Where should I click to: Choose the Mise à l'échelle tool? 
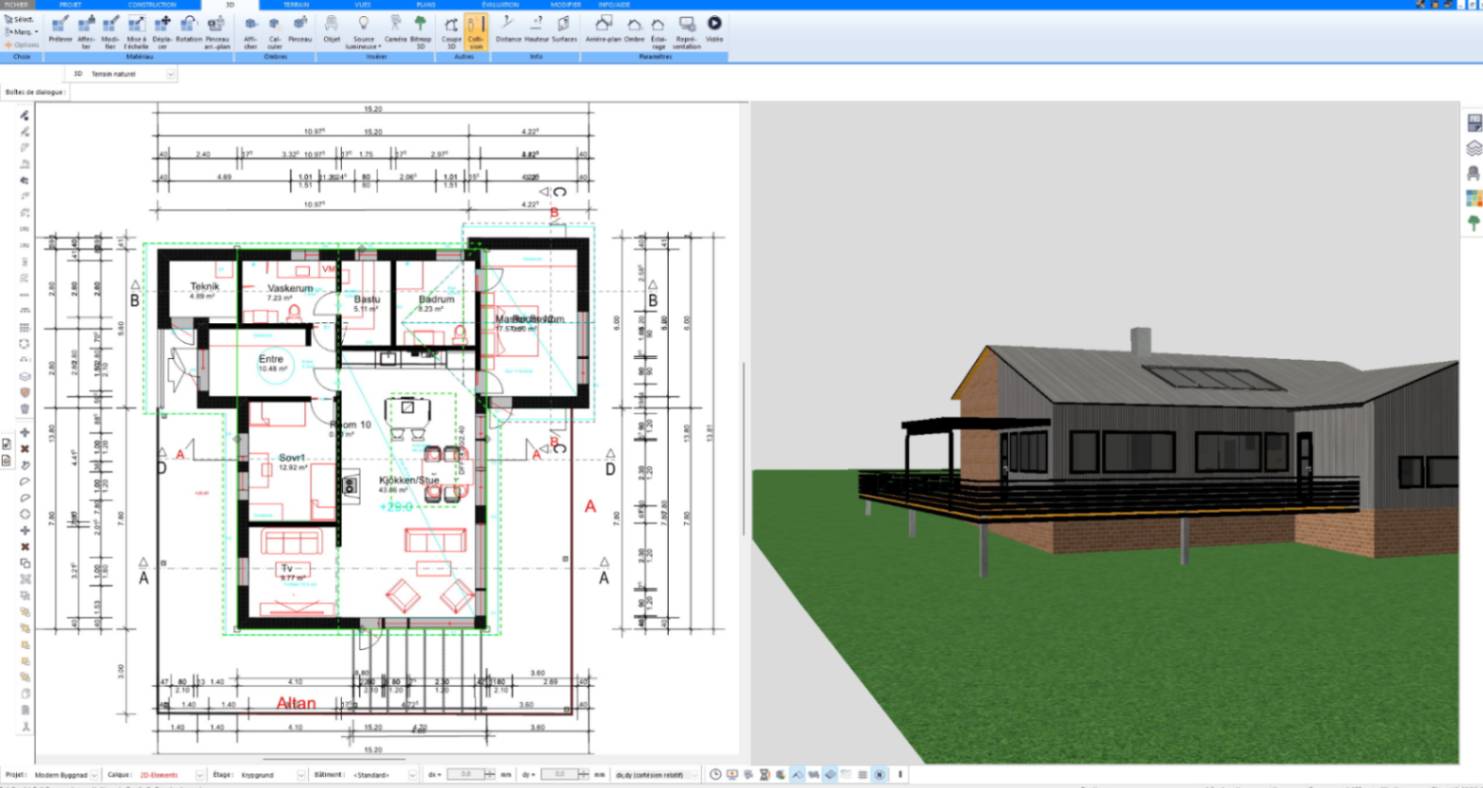pyautogui.click(x=136, y=31)
